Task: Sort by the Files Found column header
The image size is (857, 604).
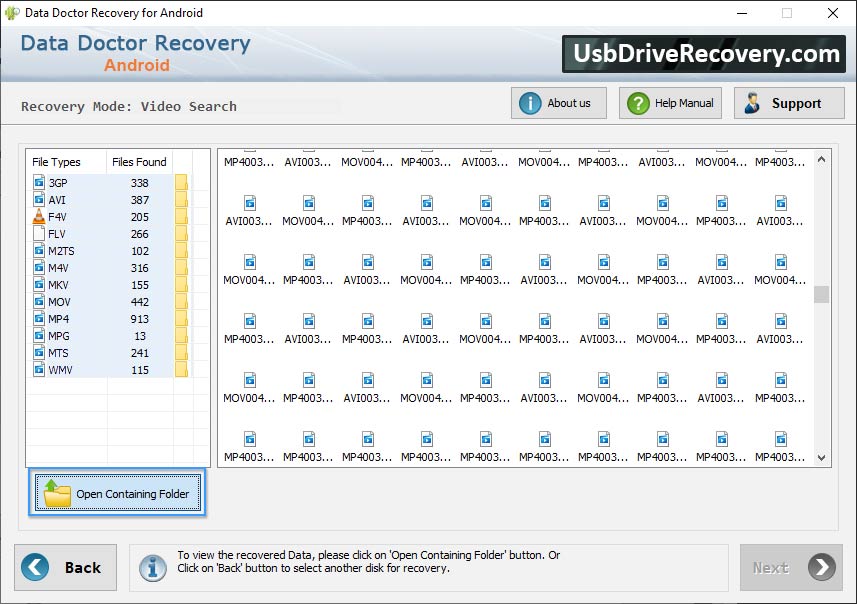Action: 139,162
